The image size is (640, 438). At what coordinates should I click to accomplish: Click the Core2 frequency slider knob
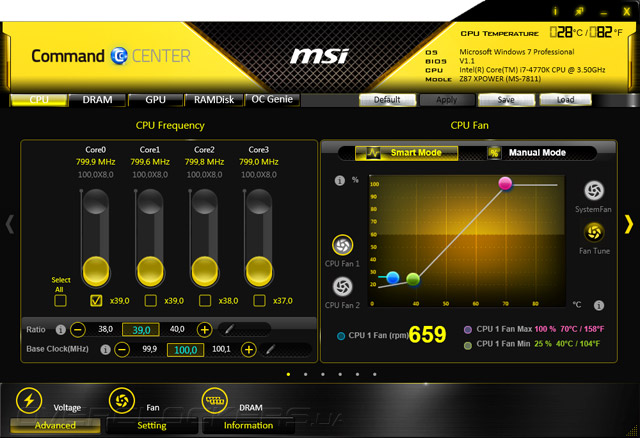click(205, 271)
